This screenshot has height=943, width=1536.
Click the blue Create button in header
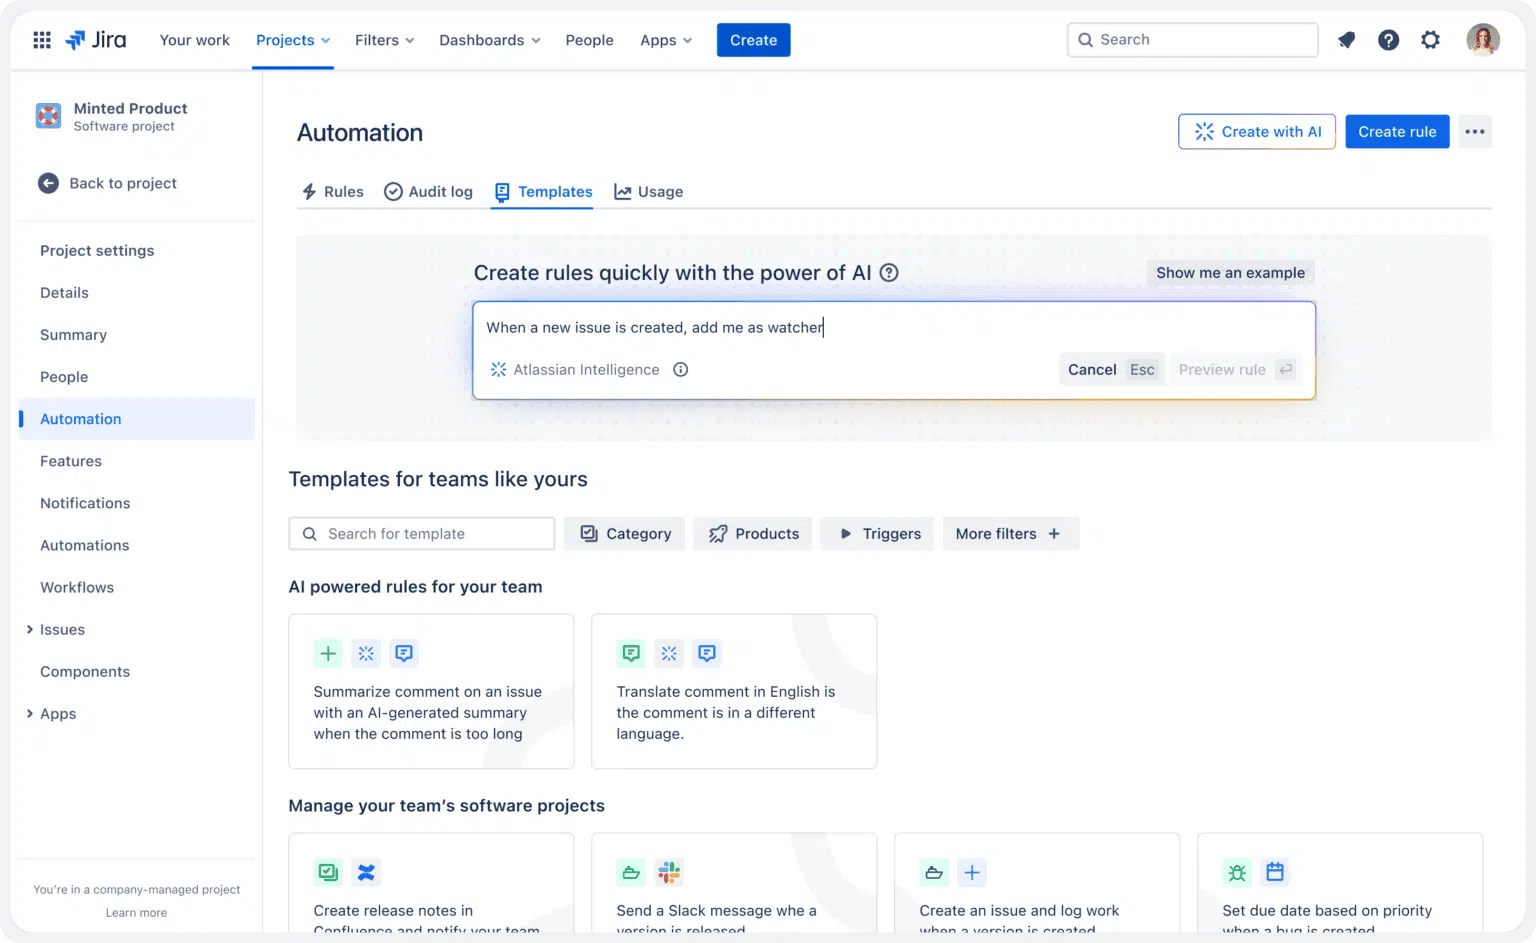pyautogui.click(x=753, y=40)
